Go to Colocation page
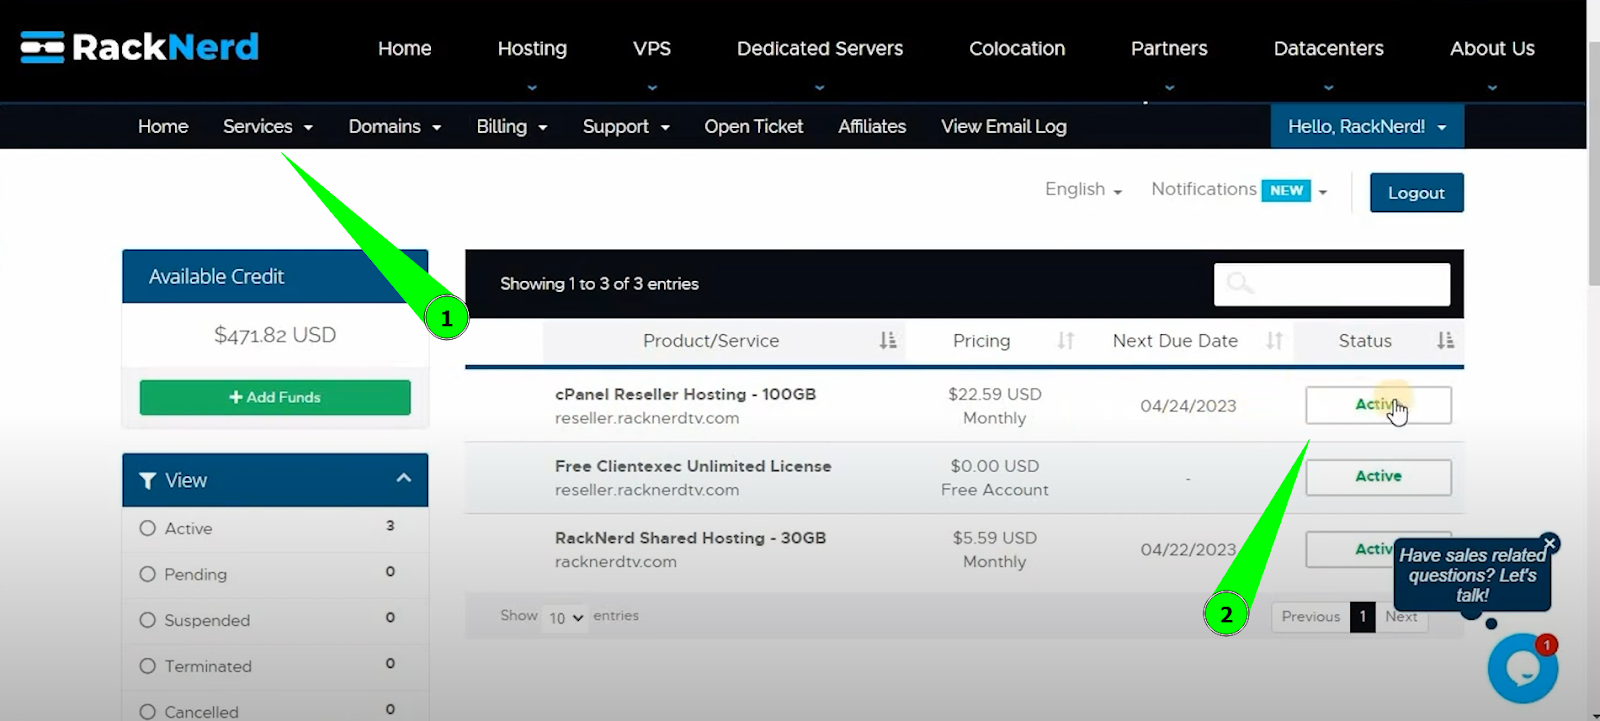1600x721 pixels. [x=1017, y=49]
